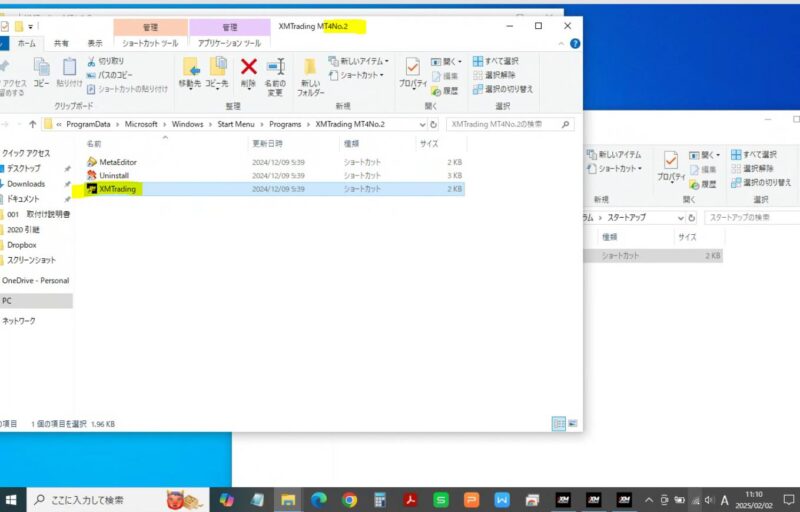800x512 pixels.
Task: Click the taskbar search box ここに入力して検索
Action: coord(117,500)
